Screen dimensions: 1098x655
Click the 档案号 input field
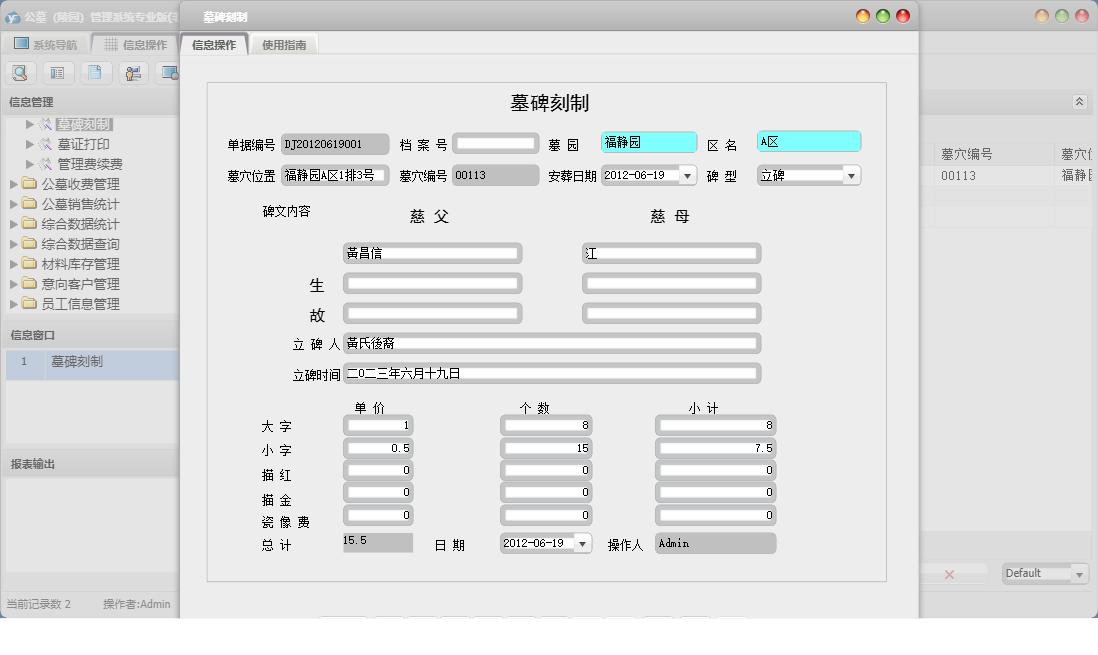[x=495, y=145]
